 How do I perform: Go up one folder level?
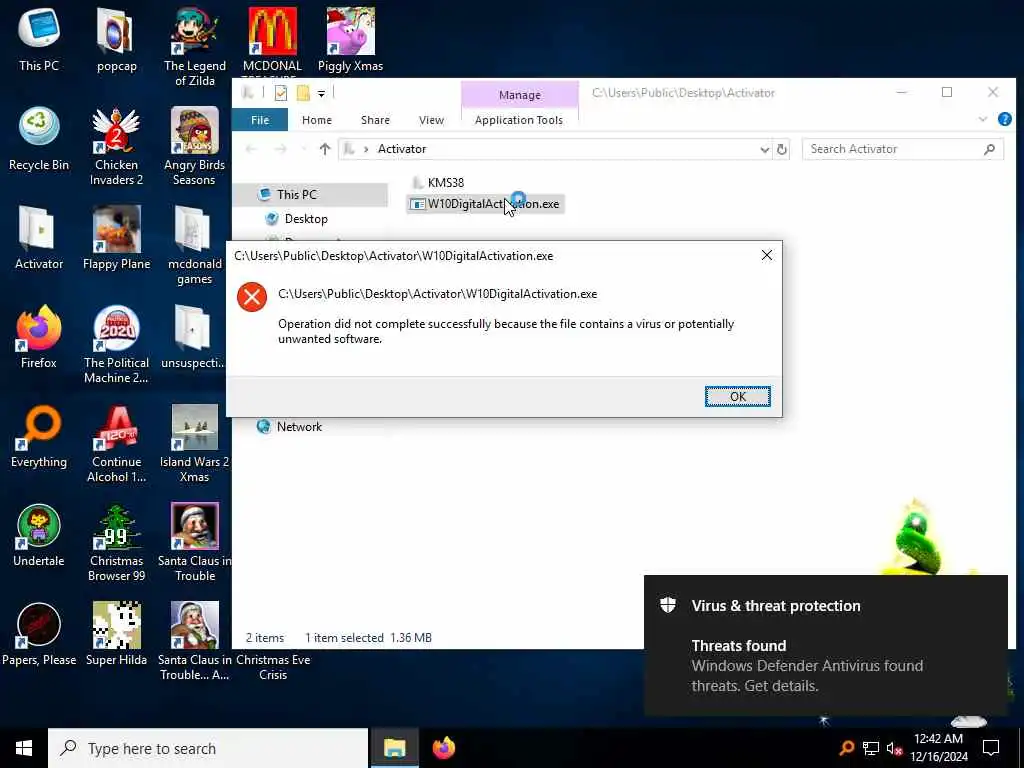tap(325, 149)
